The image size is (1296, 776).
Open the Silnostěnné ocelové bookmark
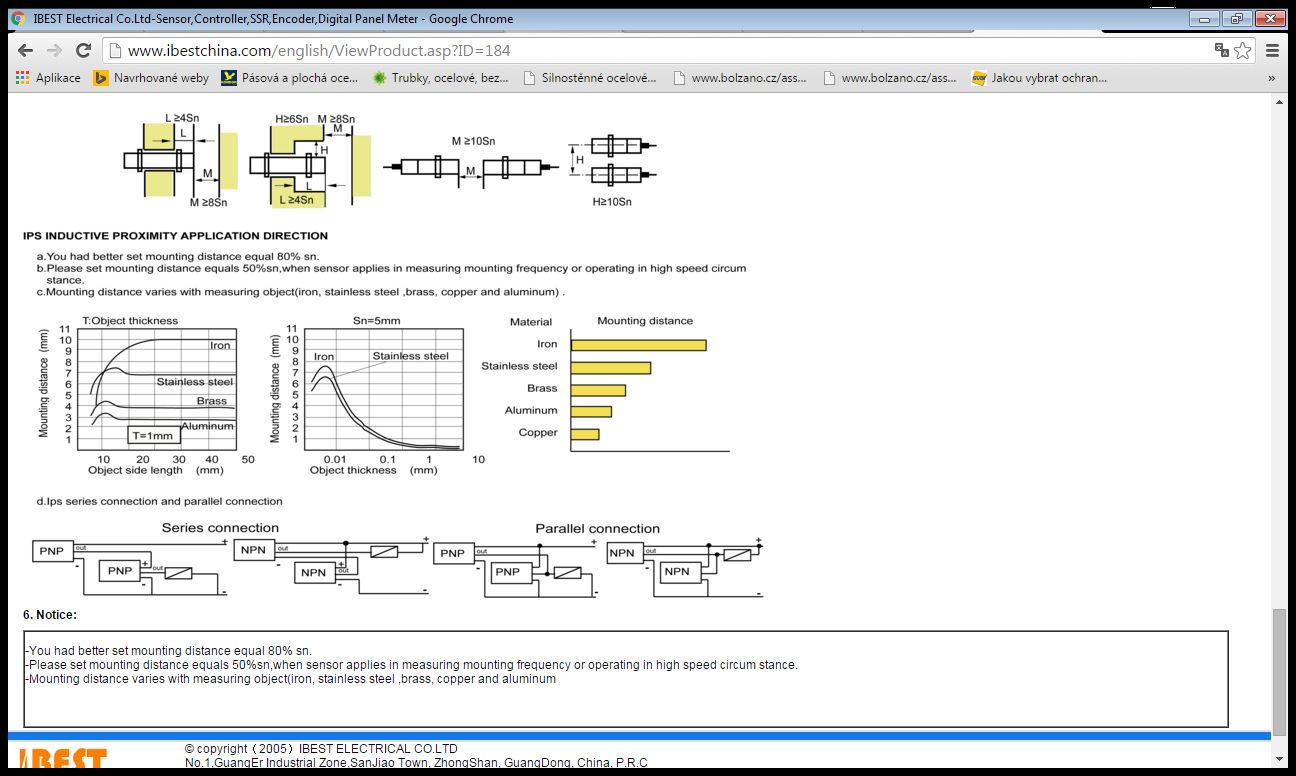click(x=590, y=78)
